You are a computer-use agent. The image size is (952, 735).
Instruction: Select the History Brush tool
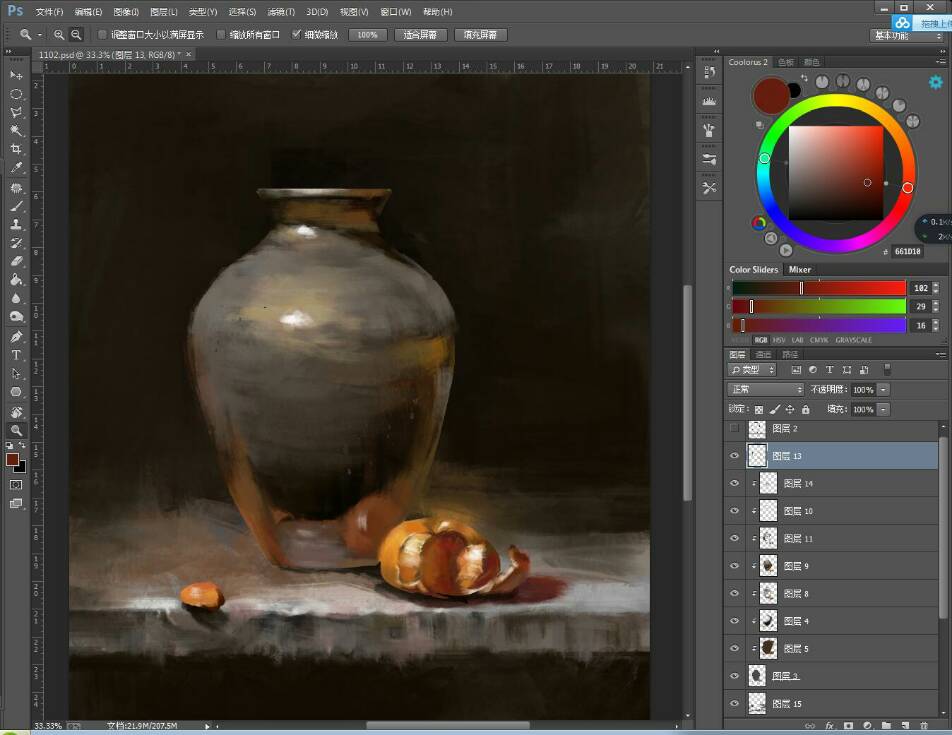[16, 243]
